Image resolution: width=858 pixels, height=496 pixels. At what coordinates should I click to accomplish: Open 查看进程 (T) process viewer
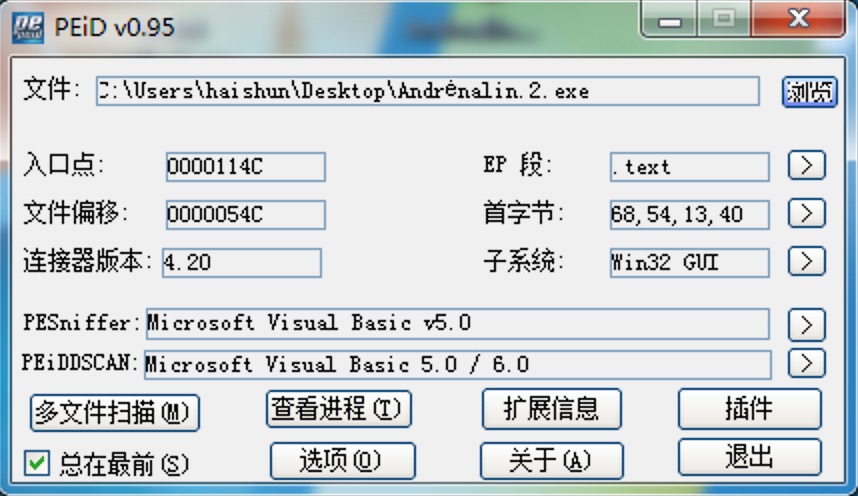(x=339, y=409)
